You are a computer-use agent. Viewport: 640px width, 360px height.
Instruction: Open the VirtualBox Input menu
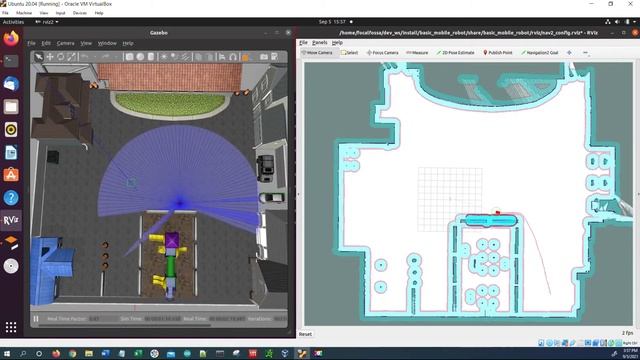[60, 13]
